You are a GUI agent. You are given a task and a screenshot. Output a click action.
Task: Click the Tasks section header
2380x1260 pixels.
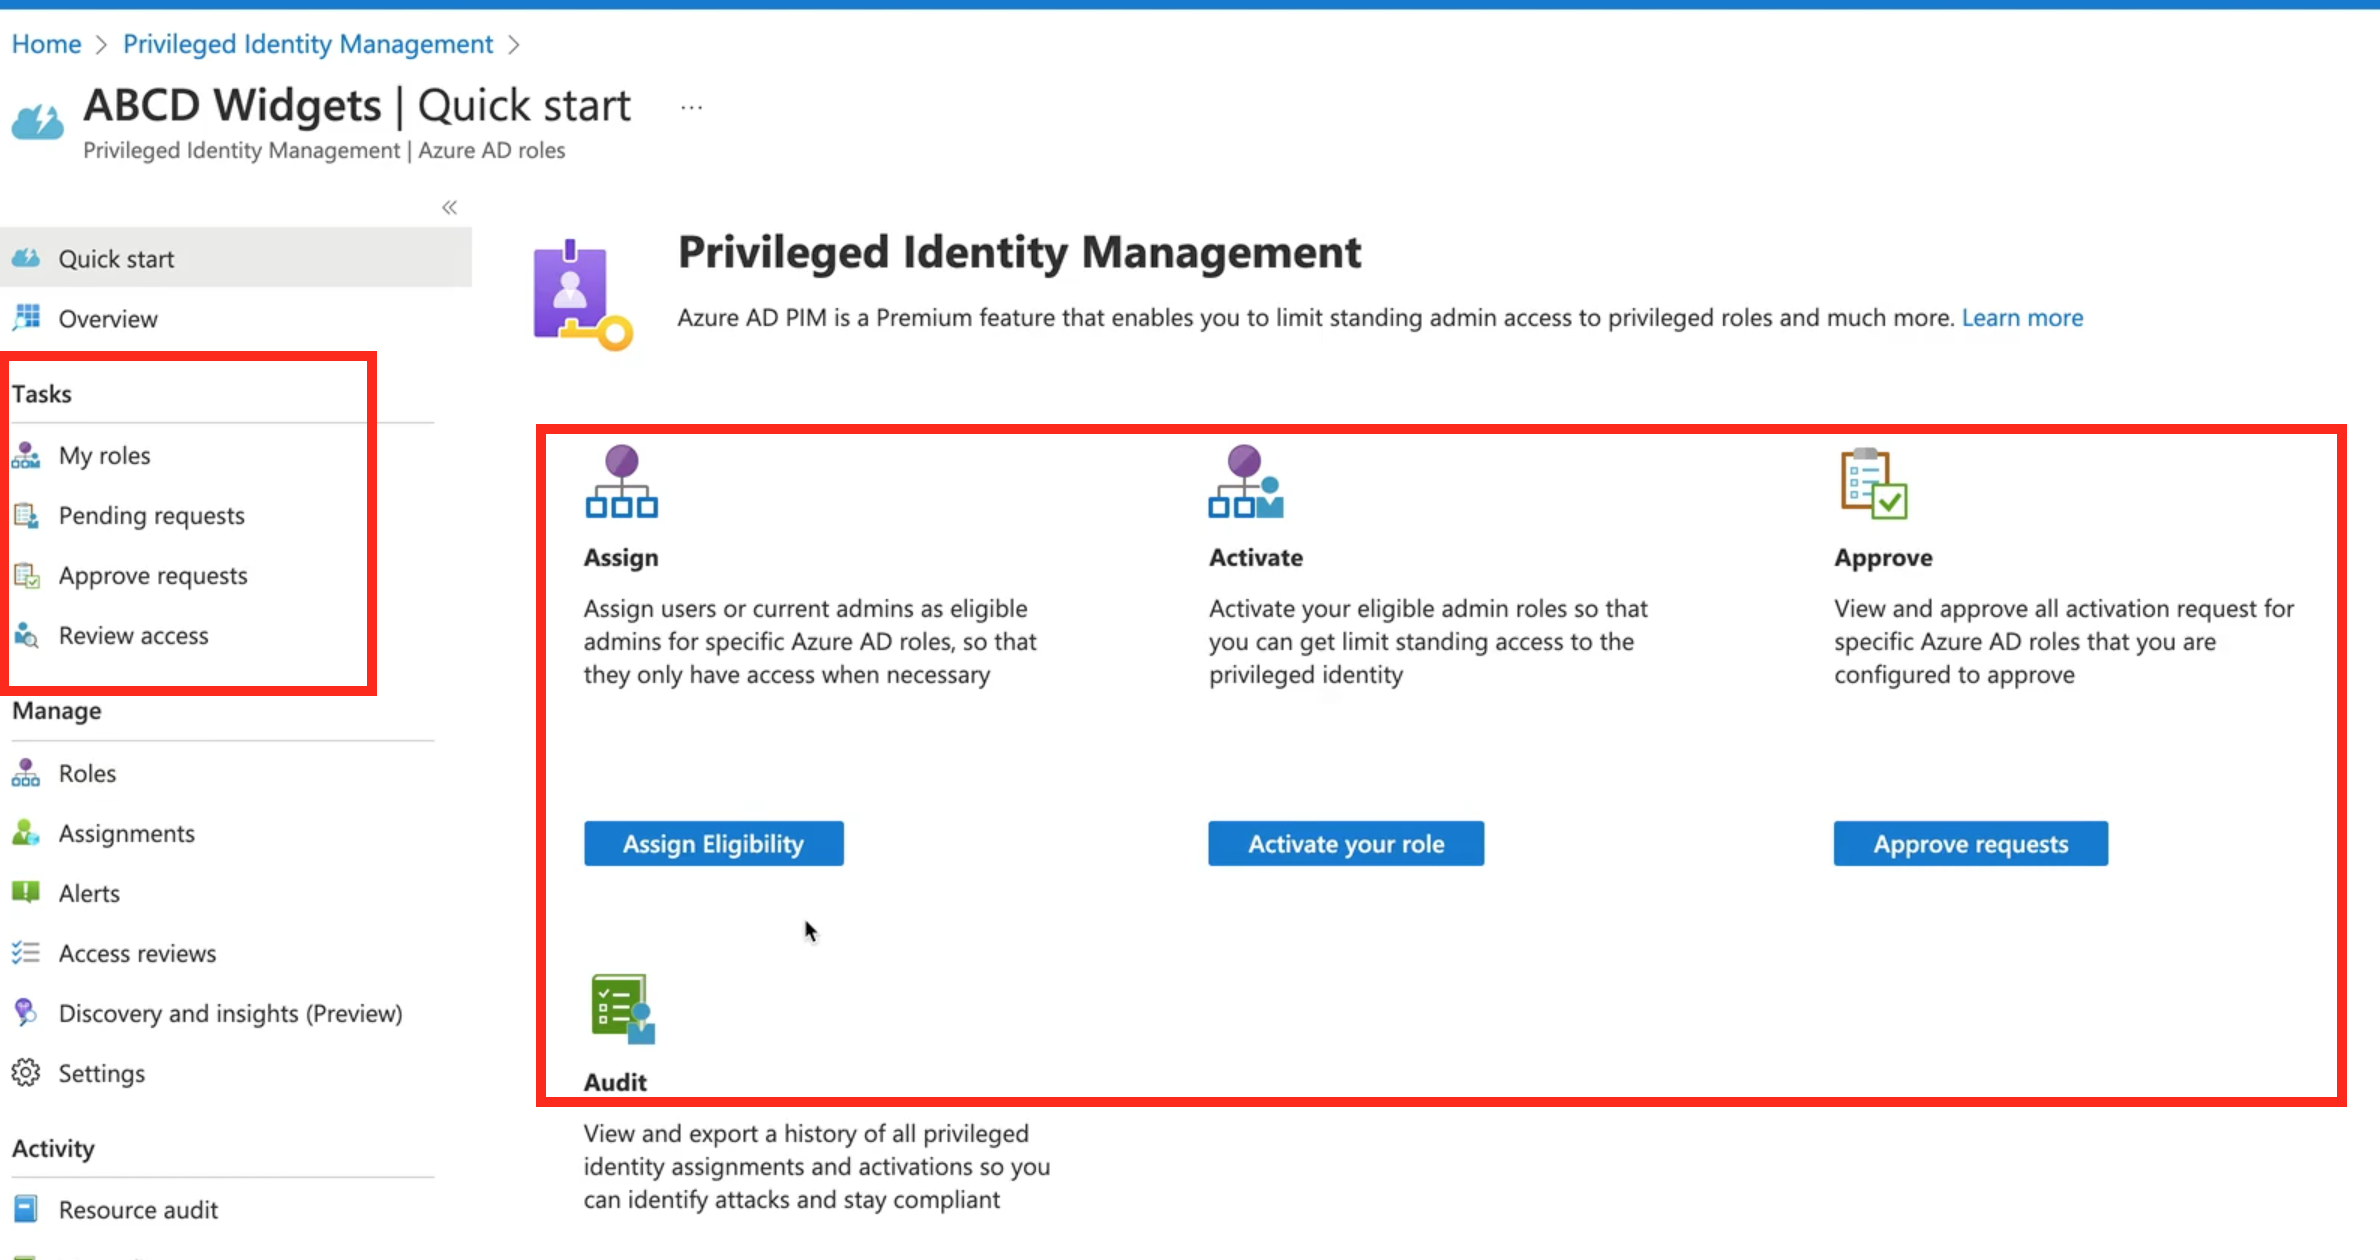pyautogui.click(x=42, y=393)
